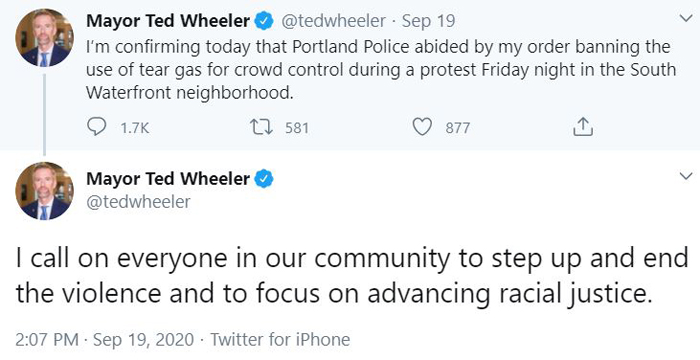
Task: Expand bottom tweet's chevron menu
Action: click(686, 176)
